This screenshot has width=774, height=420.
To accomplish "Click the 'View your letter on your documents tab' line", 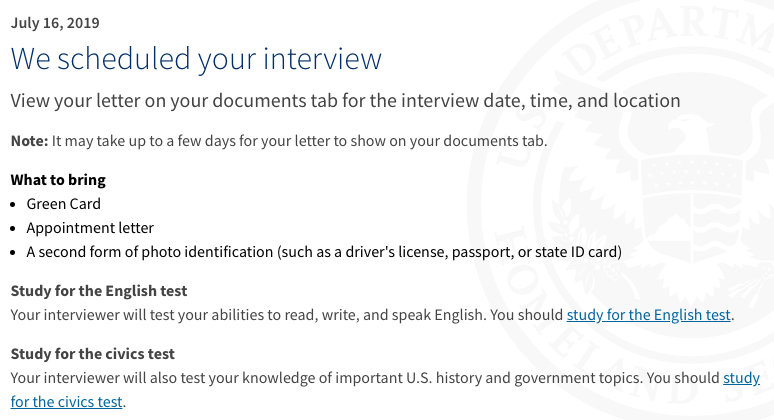I will (x=346, y=101).
